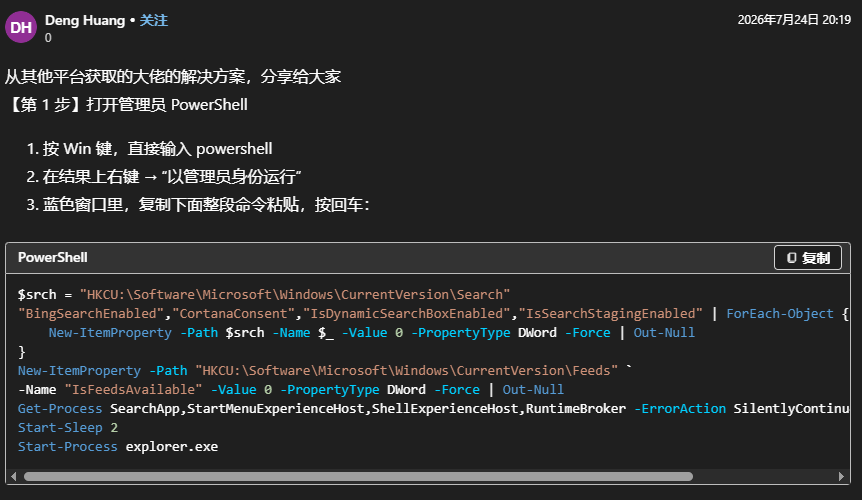
Task: Click the 复制 copy button
Action: 808,258
